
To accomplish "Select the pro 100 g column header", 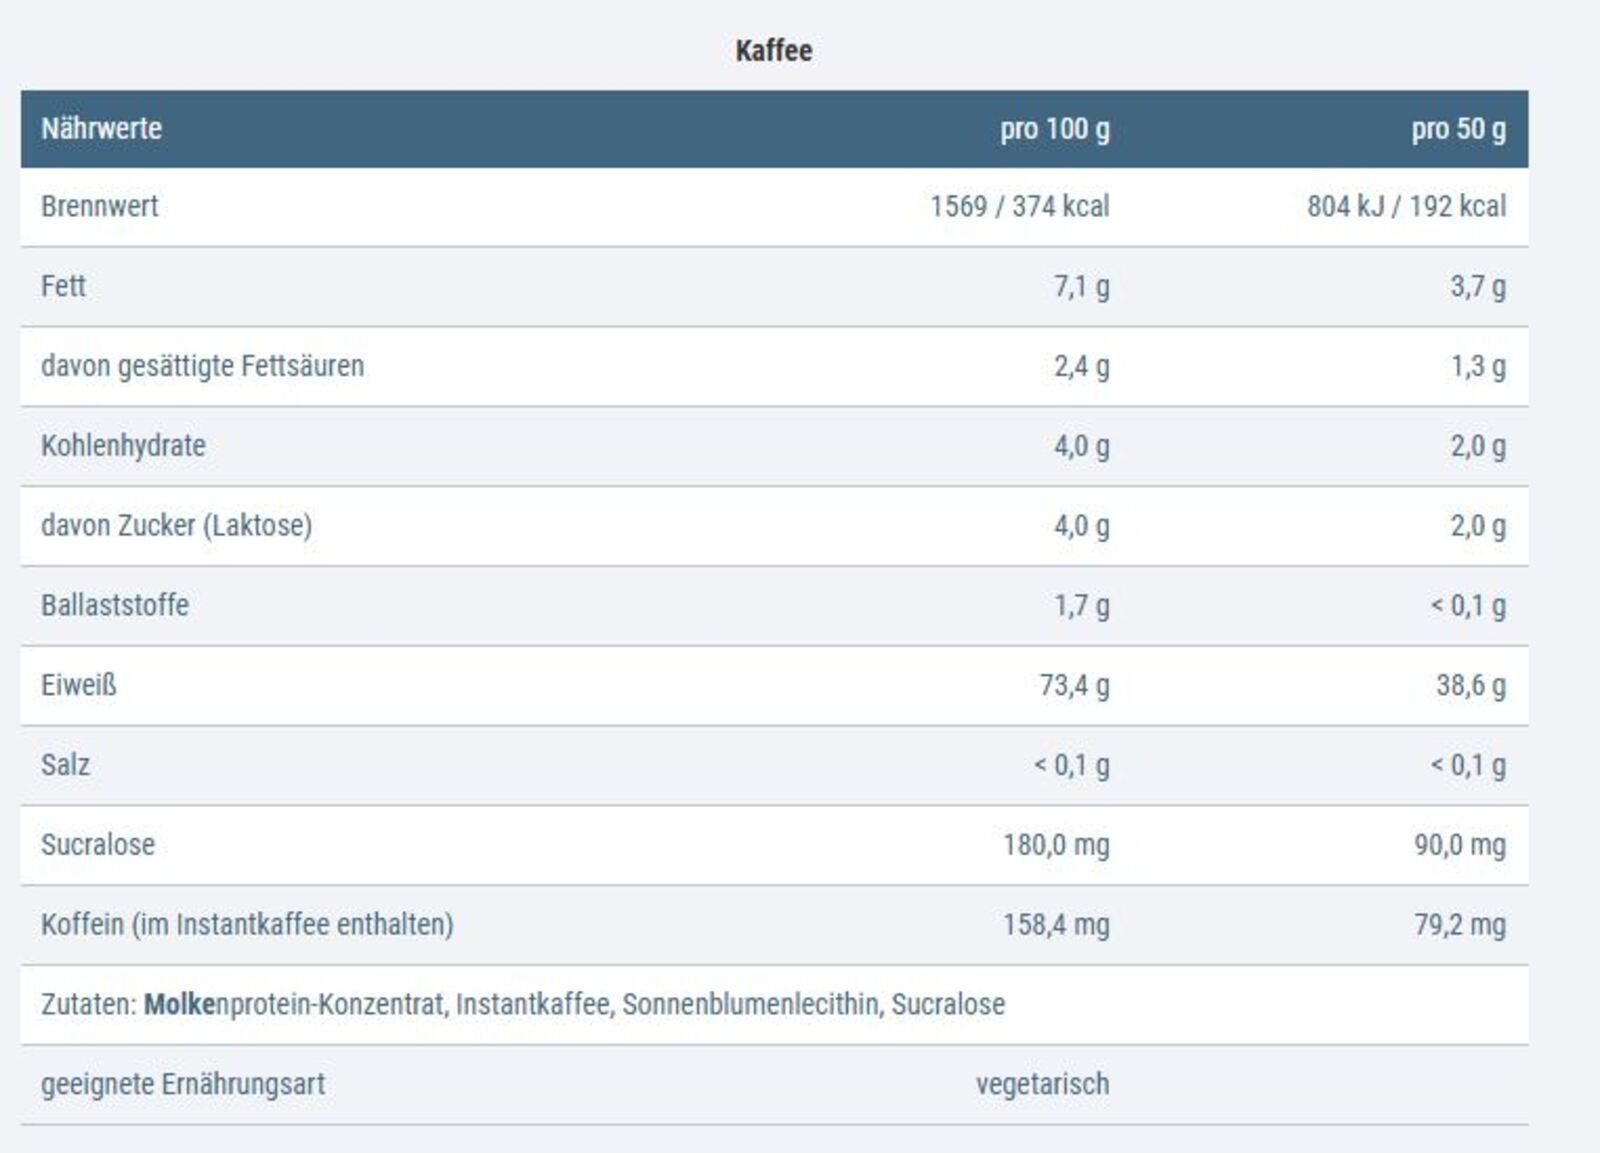I will (1054, 129).
